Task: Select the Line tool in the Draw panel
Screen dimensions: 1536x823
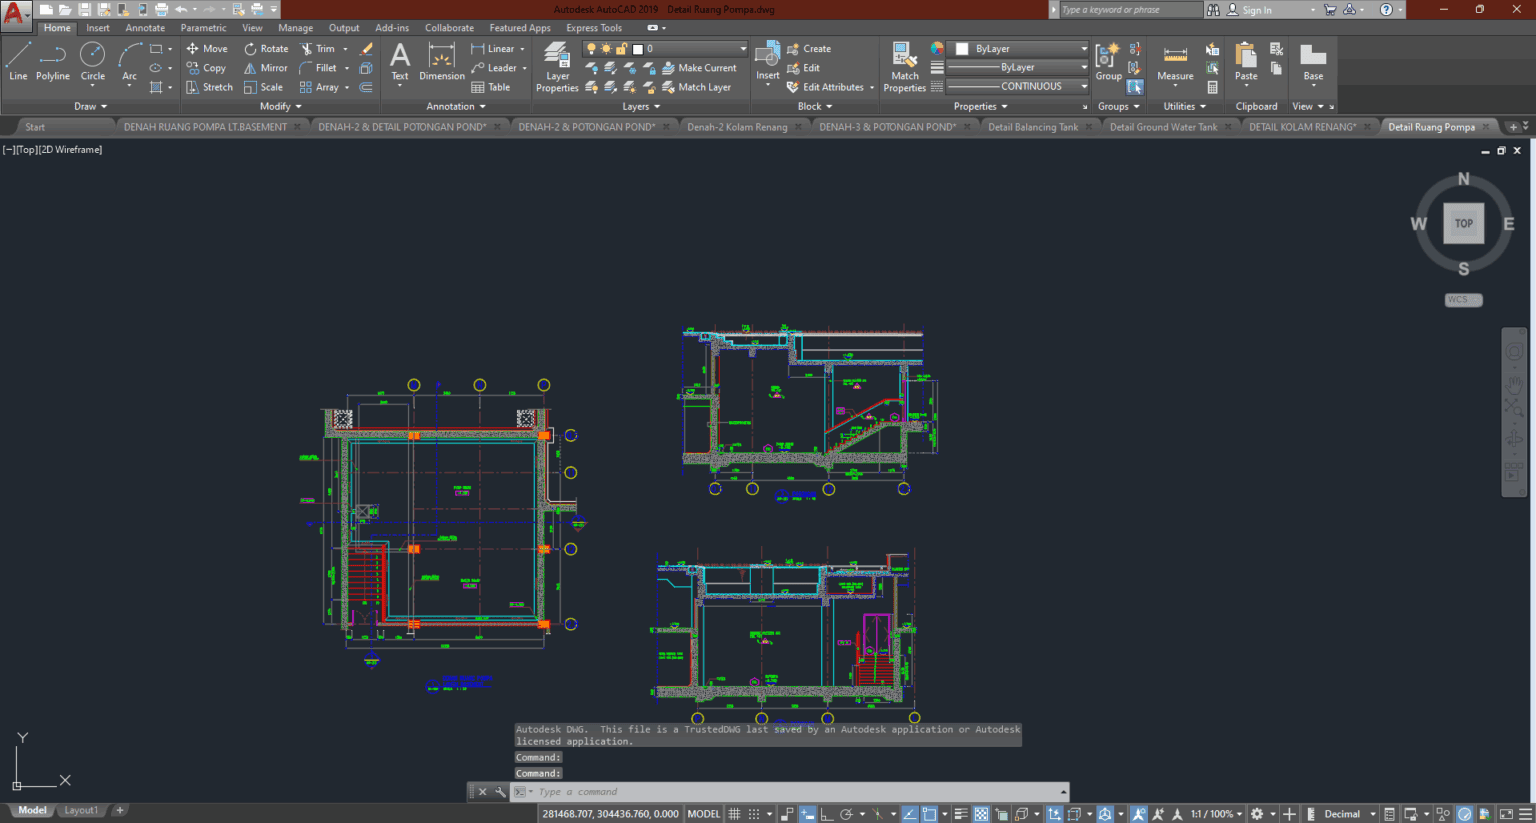Action: coord(17,62)
